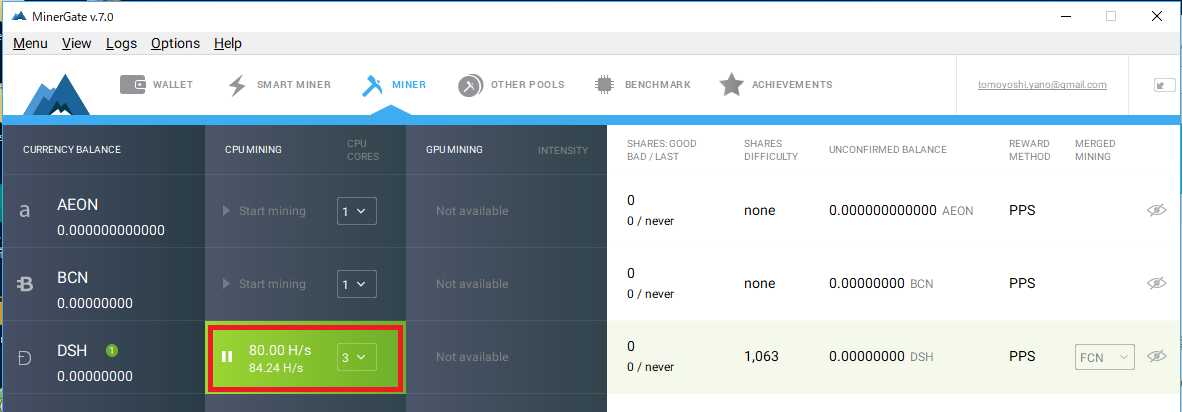Open the Other Pools tab

click(510, 85)
